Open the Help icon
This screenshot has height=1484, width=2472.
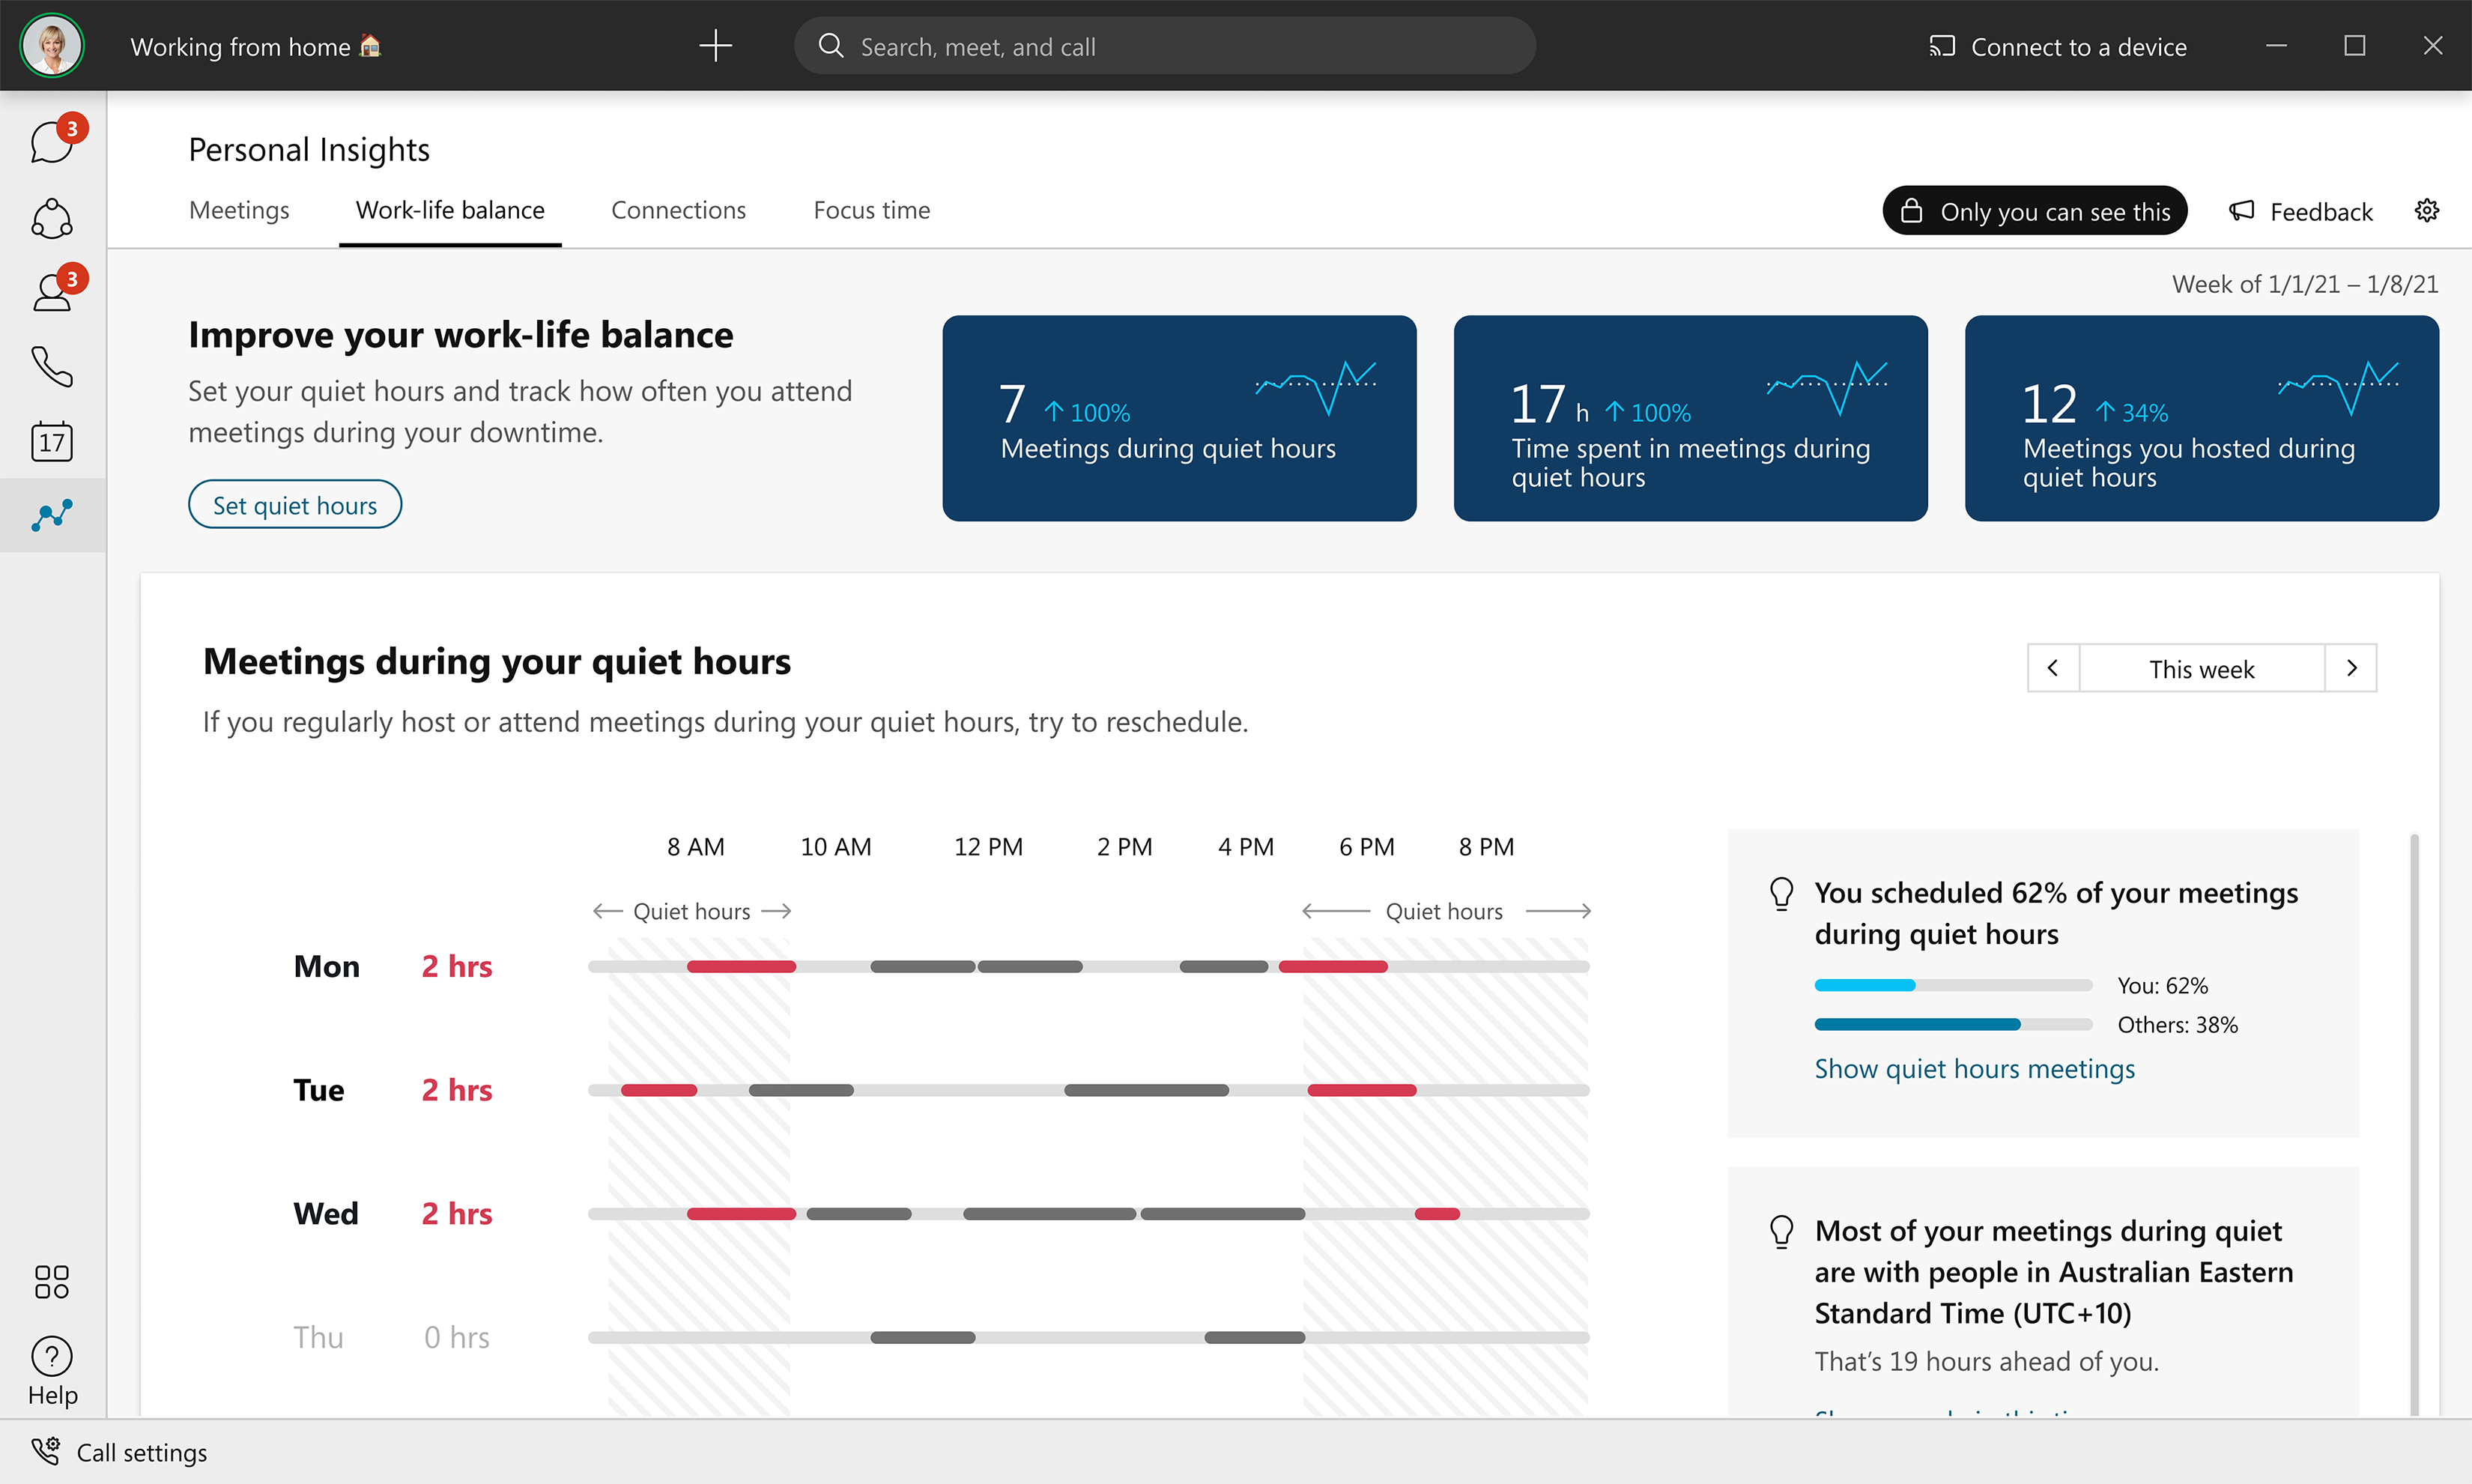coord(52,1357)
